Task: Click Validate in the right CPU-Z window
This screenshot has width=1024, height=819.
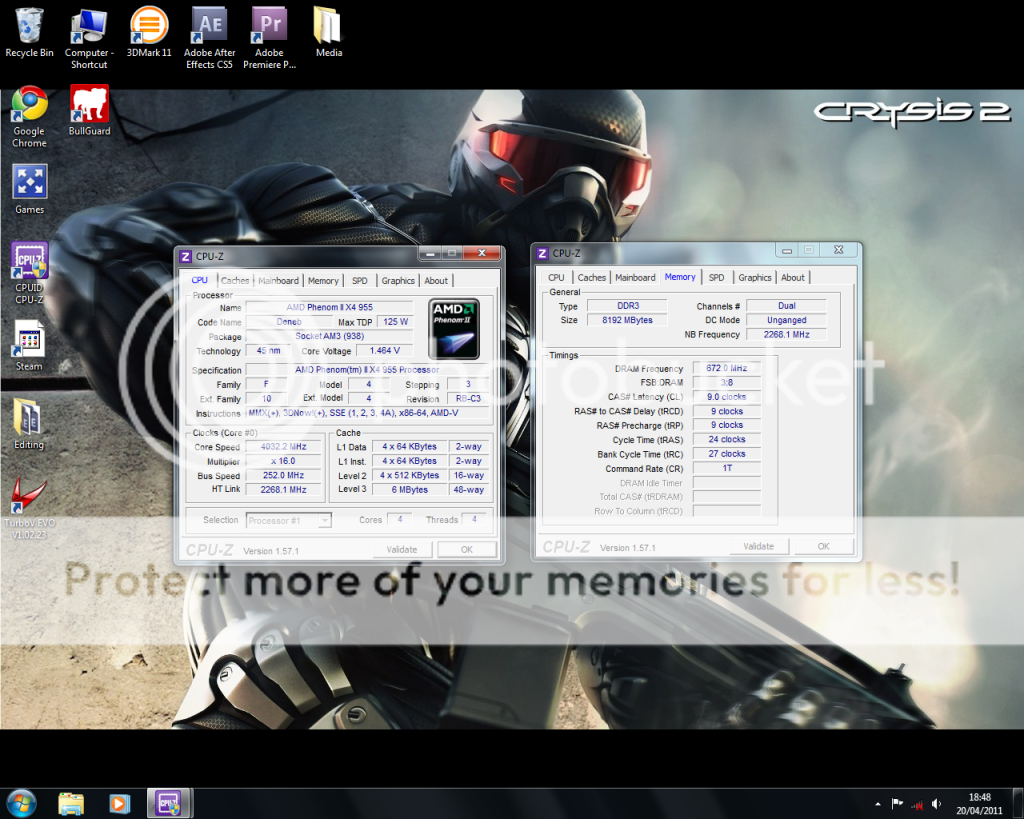Action: (x=759, y=546)
